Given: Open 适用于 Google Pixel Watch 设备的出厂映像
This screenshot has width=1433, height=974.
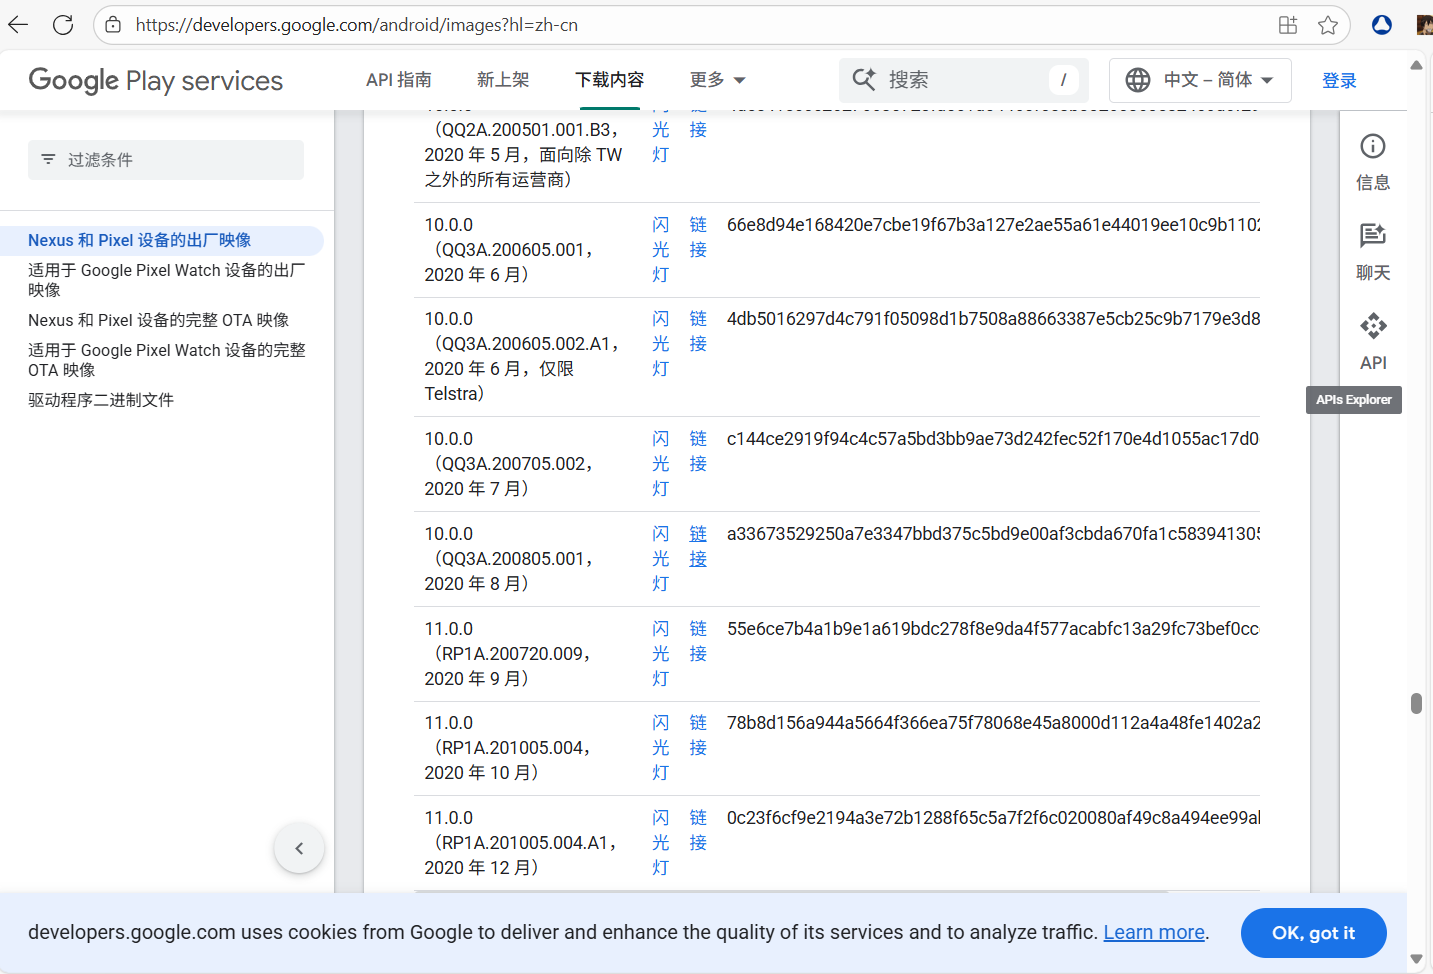Looking at the screenshot, I should (x=167, y=280).
